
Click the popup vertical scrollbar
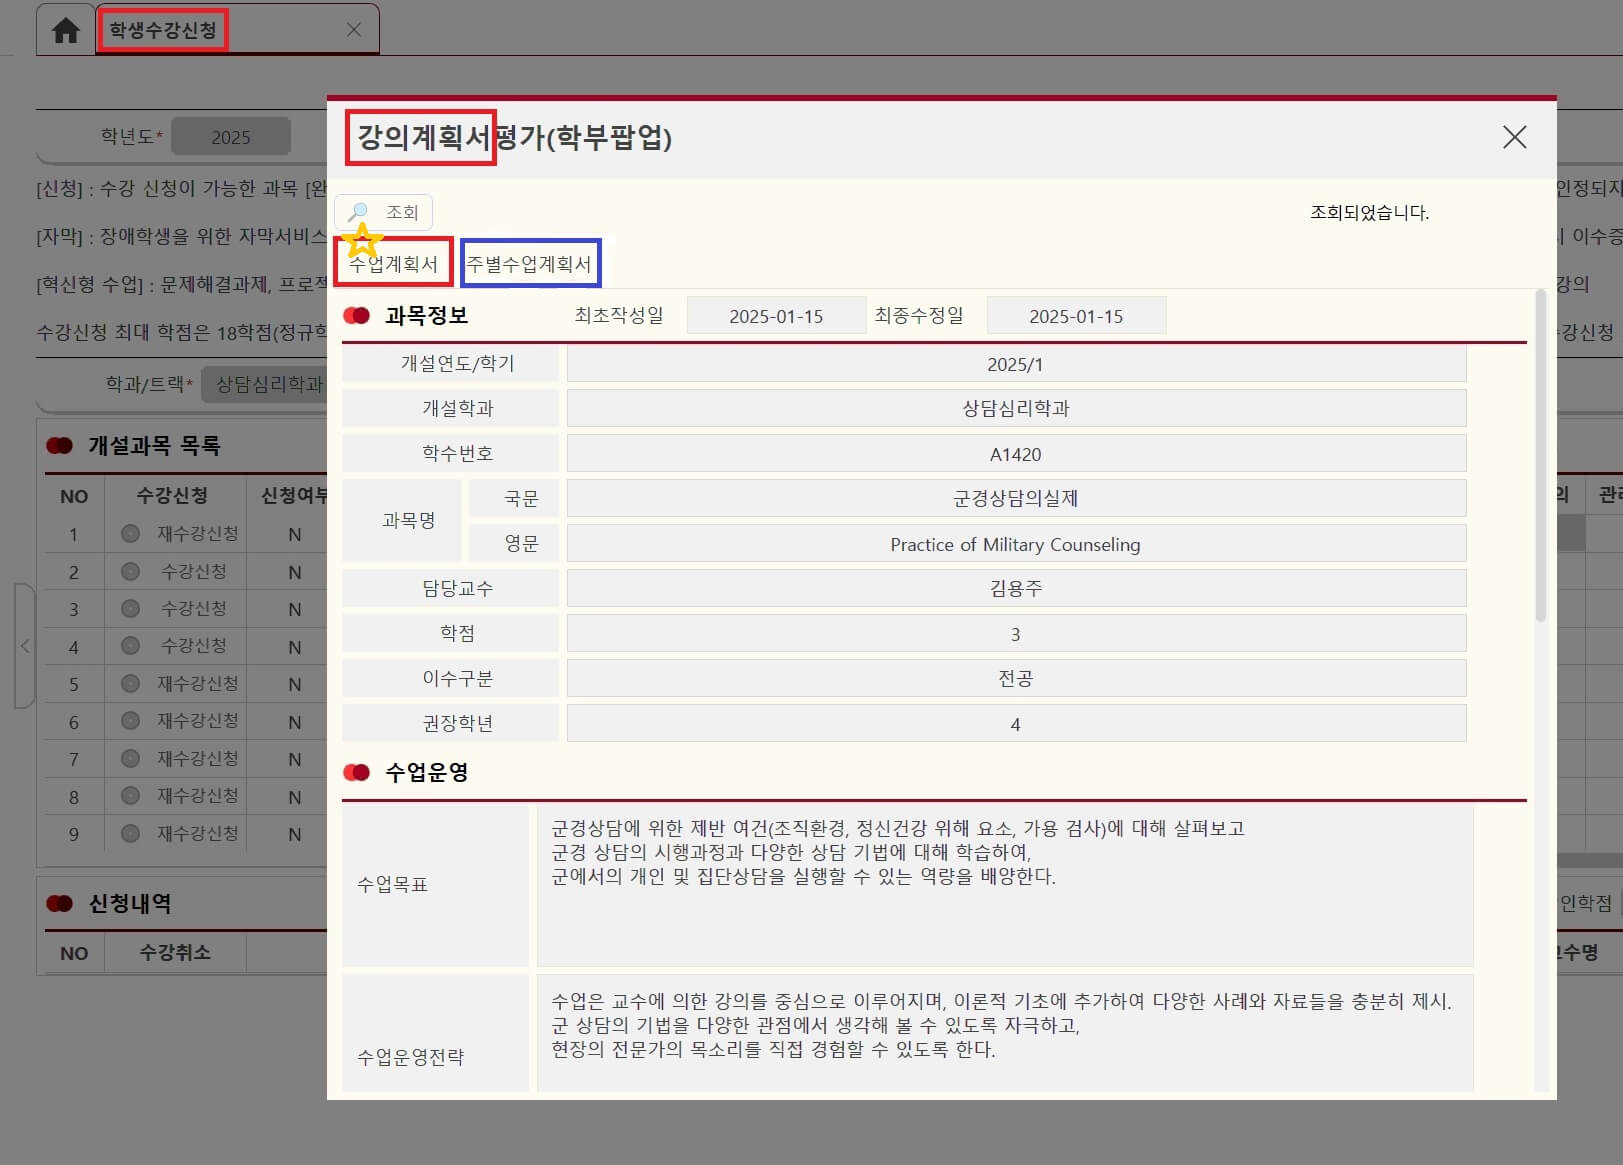click(1540, 456)
